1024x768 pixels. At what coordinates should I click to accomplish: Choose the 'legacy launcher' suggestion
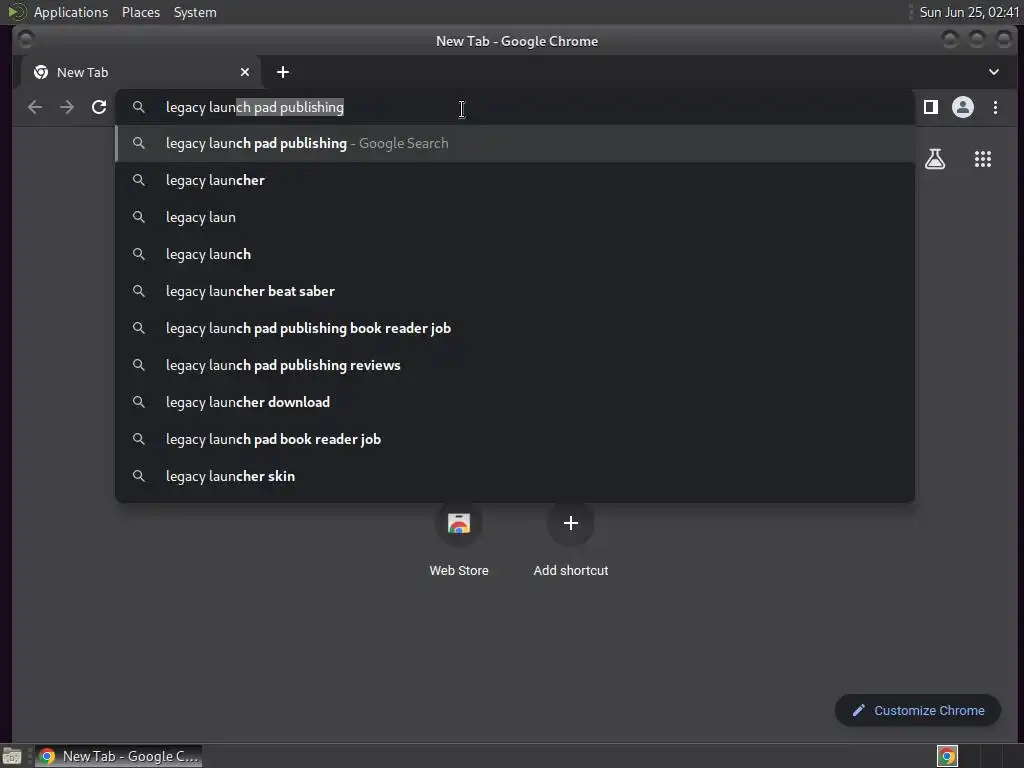pos(515,180)
